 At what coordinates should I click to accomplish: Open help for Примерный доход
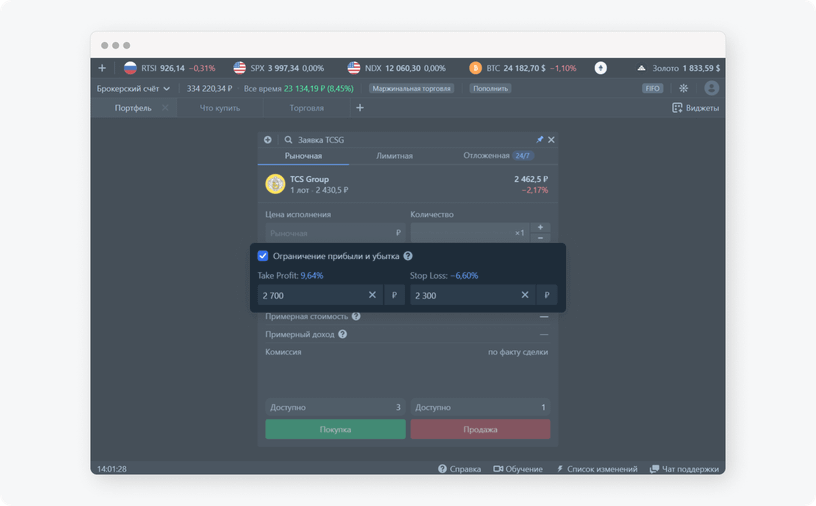click(x=342, y=334)
